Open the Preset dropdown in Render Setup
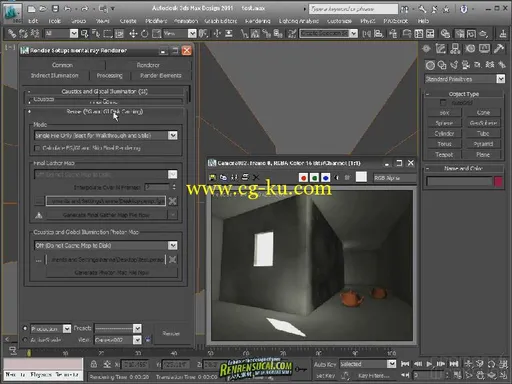The width and height of the screenshot is (512, 384). pyautogui.click(x=118, y=329)
